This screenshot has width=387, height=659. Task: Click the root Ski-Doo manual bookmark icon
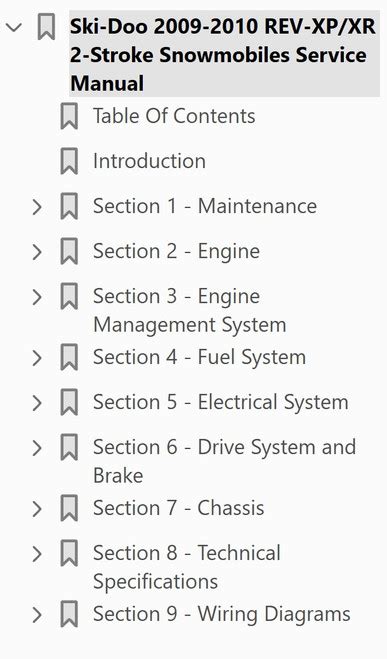[x=46, y=27]
